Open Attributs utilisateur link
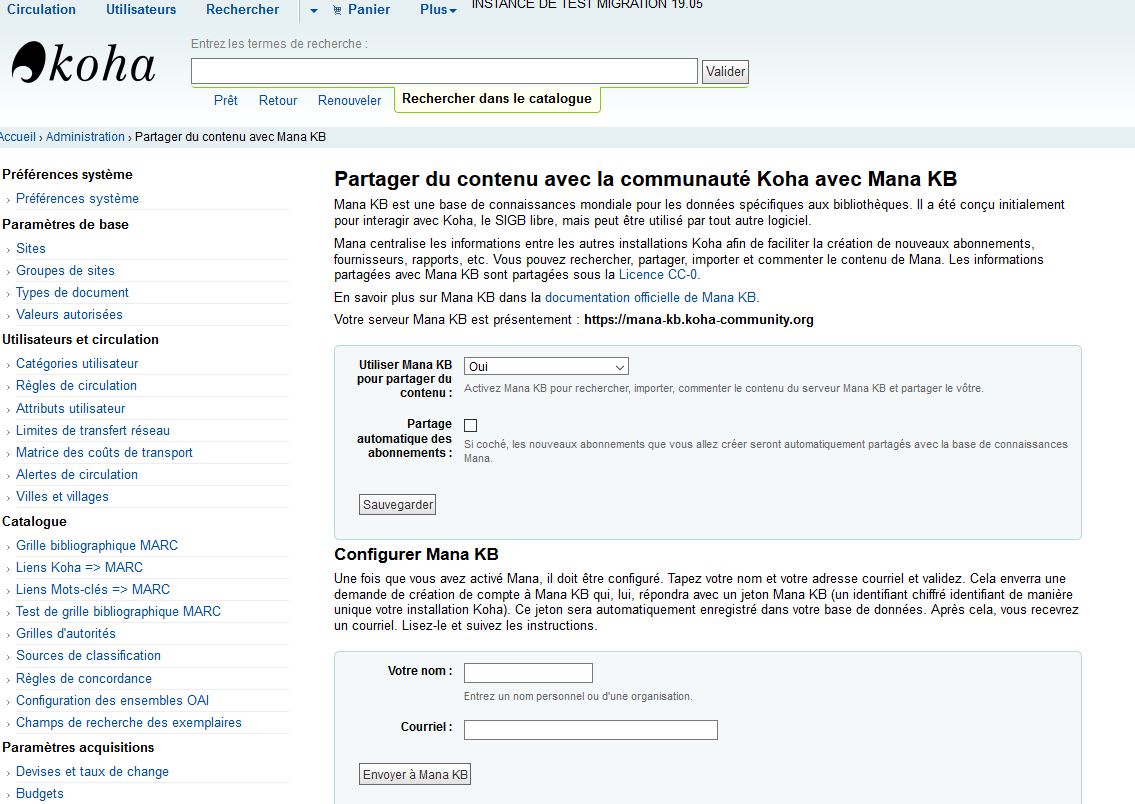The width and height of the screenshot is (1135, 804). pyautogui.click(x=70, y=409)
